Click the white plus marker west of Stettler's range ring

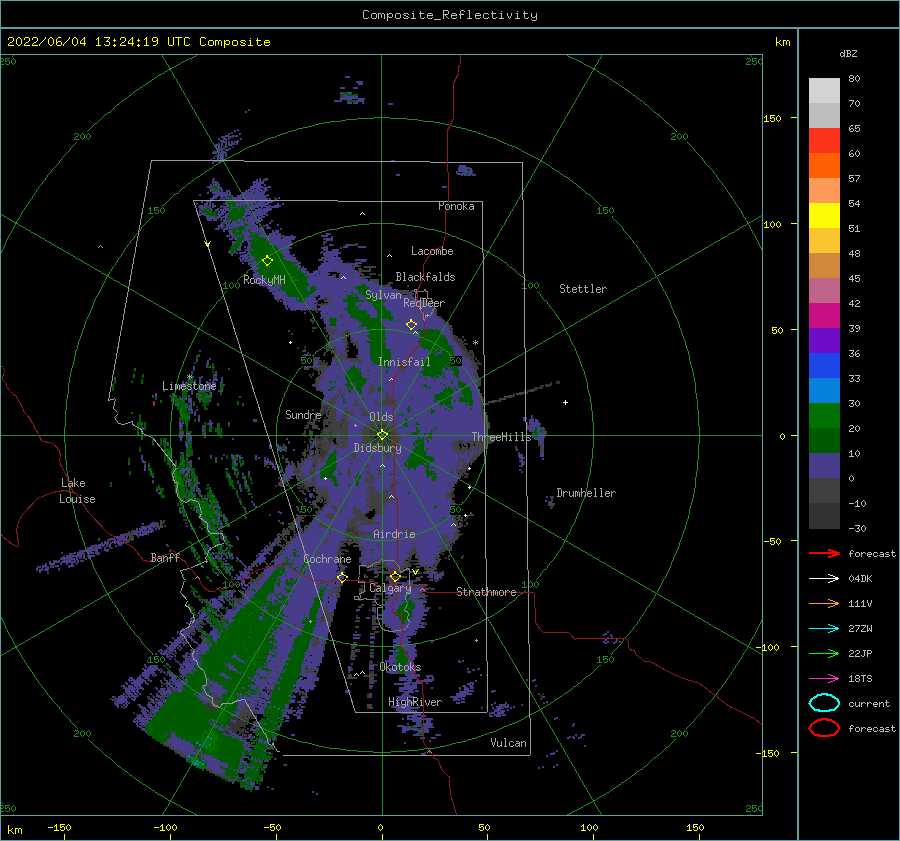pos(565,402)
